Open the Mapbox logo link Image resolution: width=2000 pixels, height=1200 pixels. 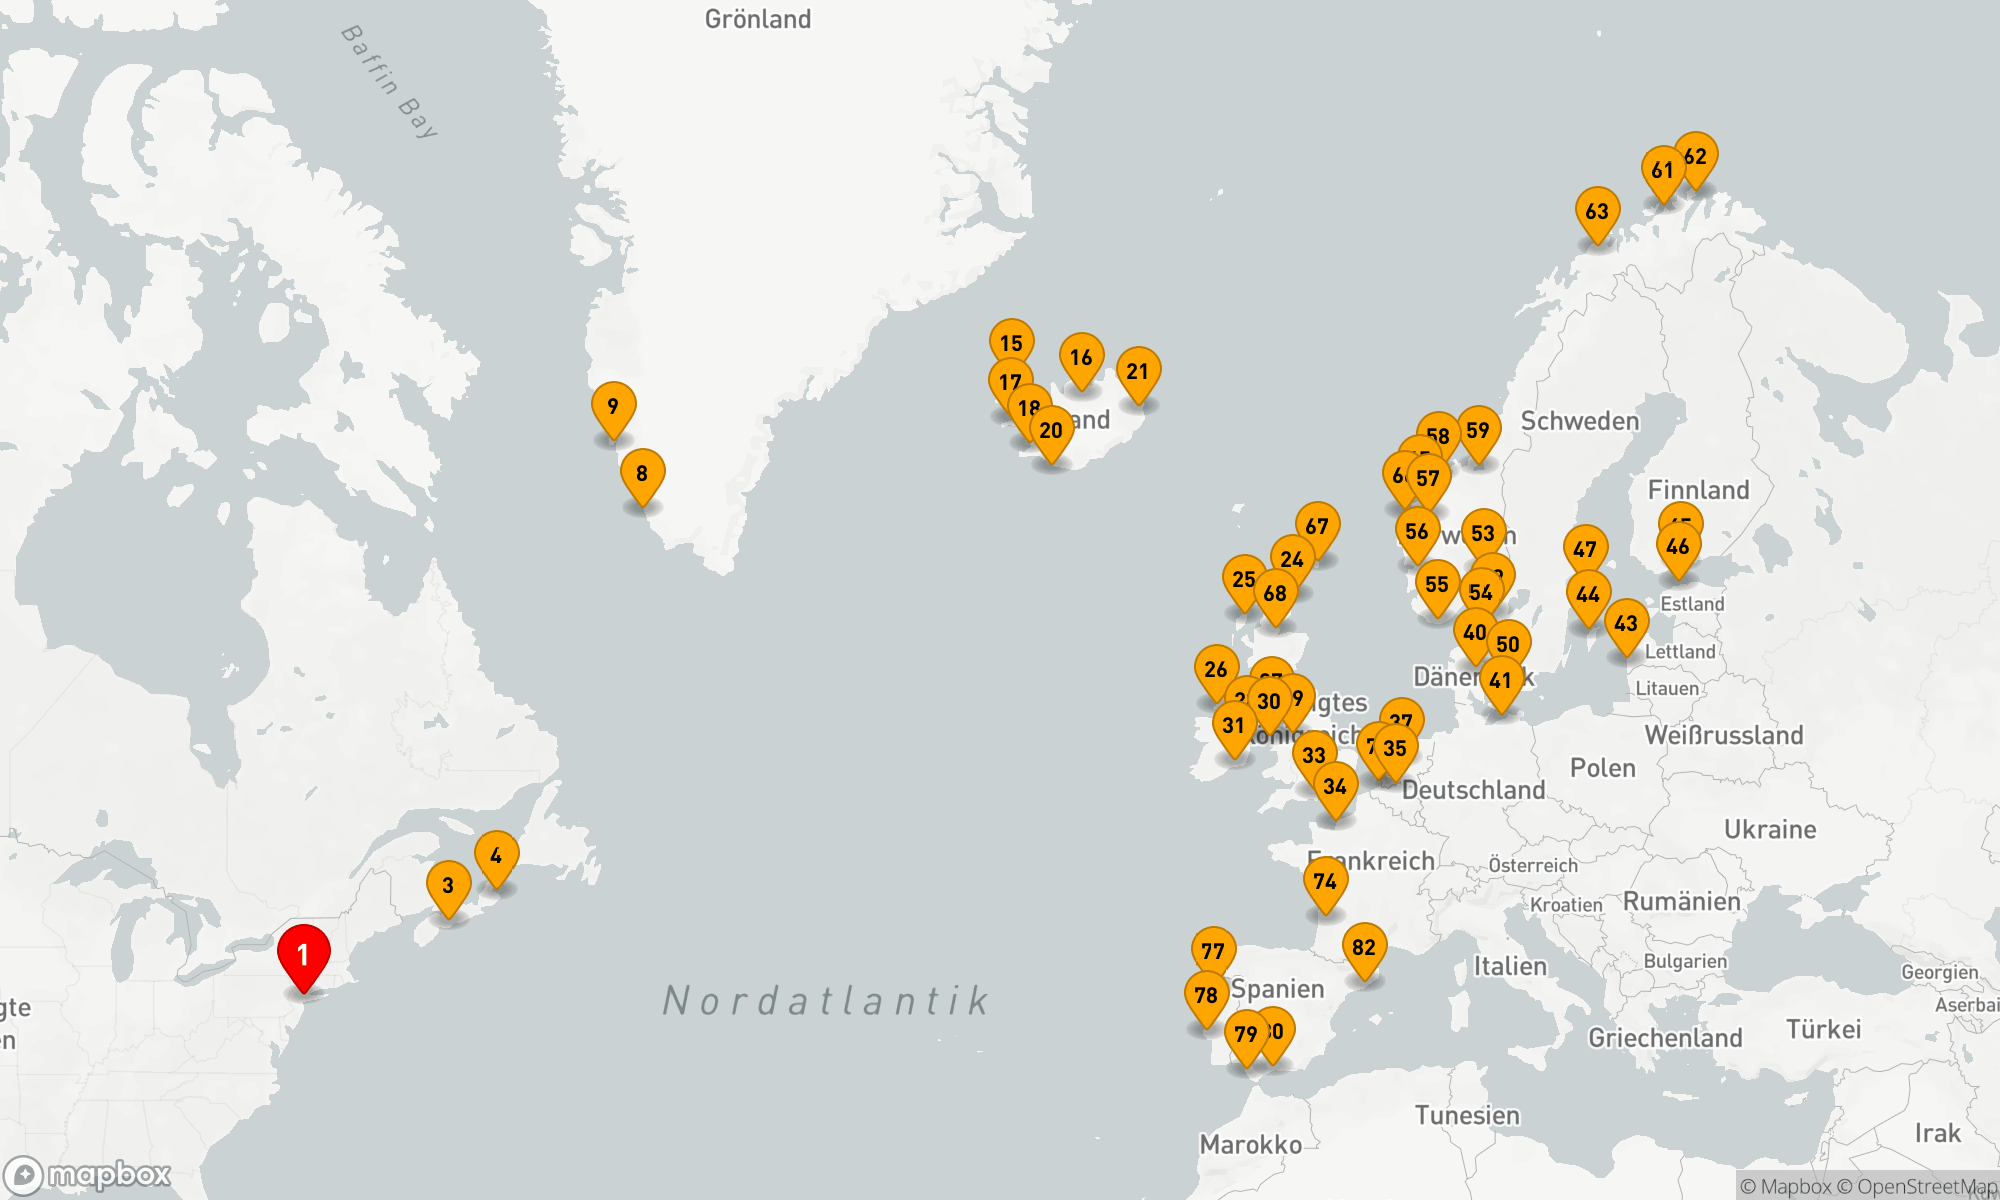(88, 1175)
